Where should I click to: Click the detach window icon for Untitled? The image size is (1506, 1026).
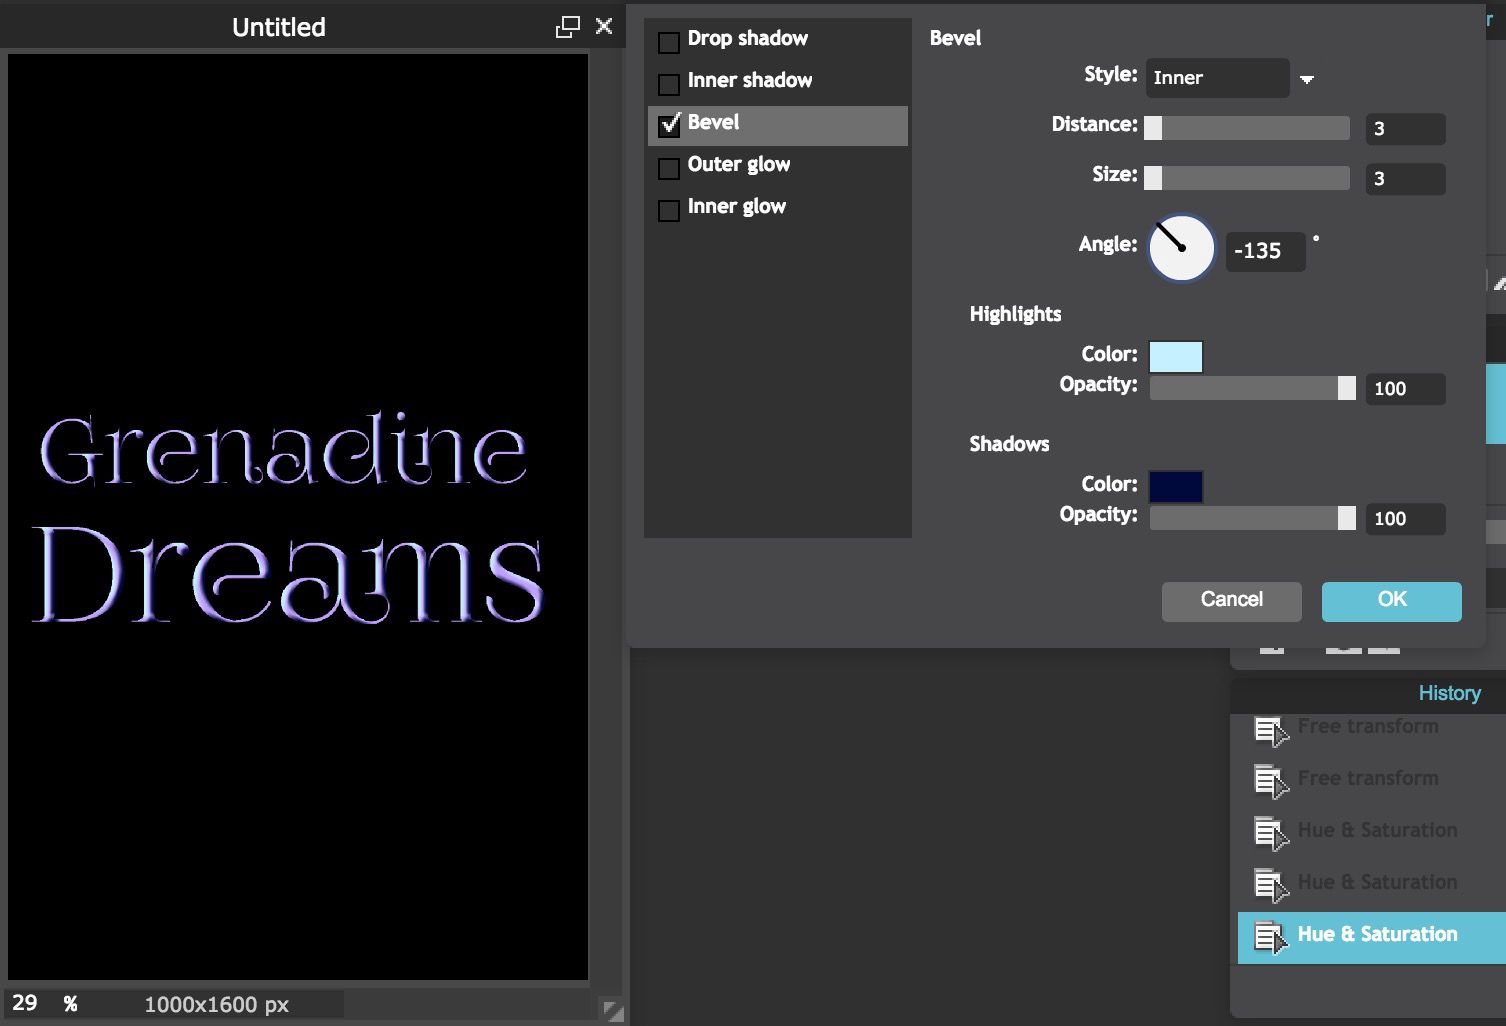(x=567, y=27)
